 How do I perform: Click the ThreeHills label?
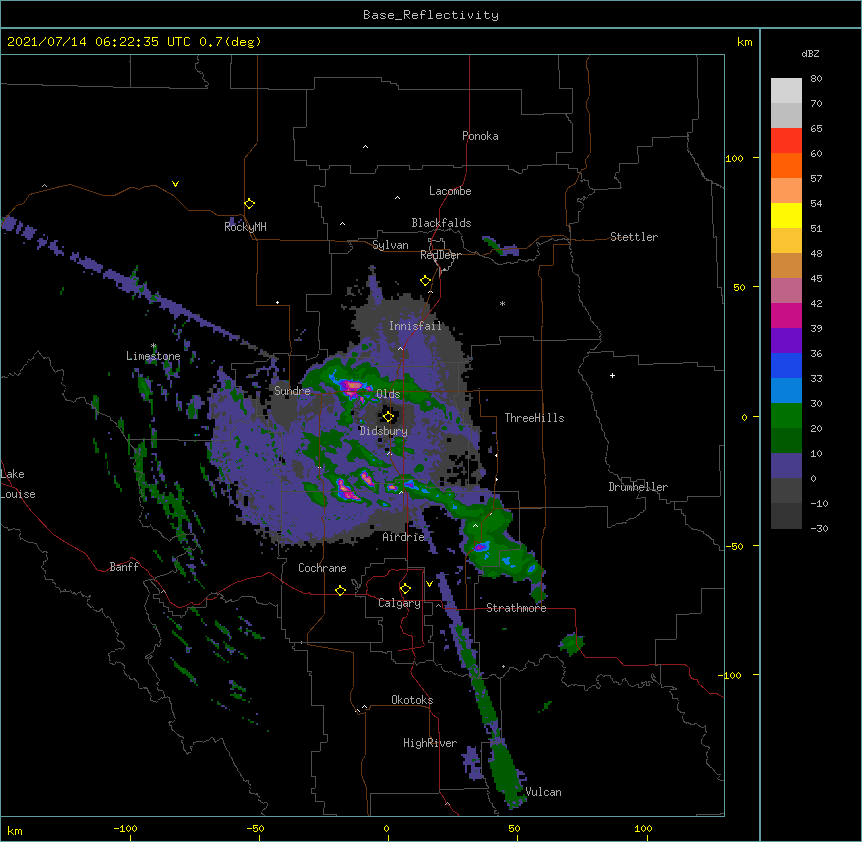[x=534, y=418]
